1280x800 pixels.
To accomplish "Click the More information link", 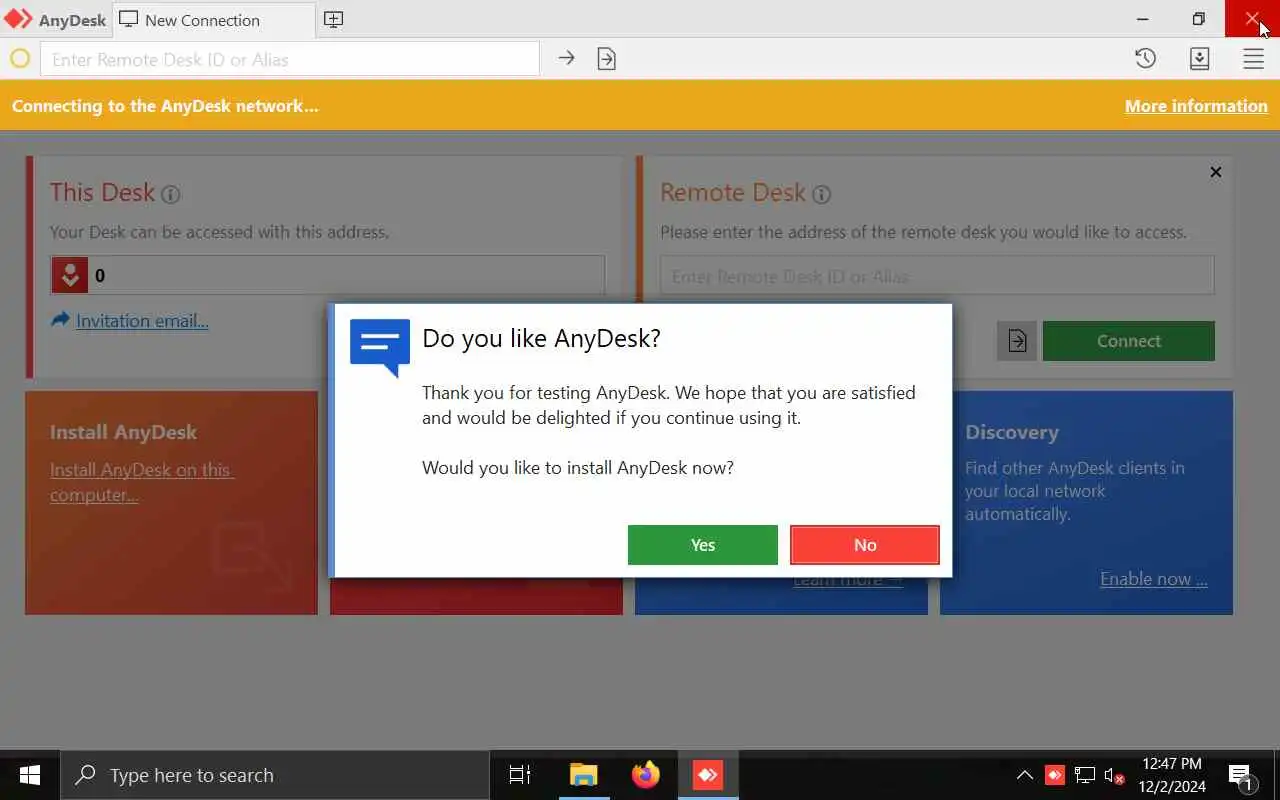I will [1196, 106].
